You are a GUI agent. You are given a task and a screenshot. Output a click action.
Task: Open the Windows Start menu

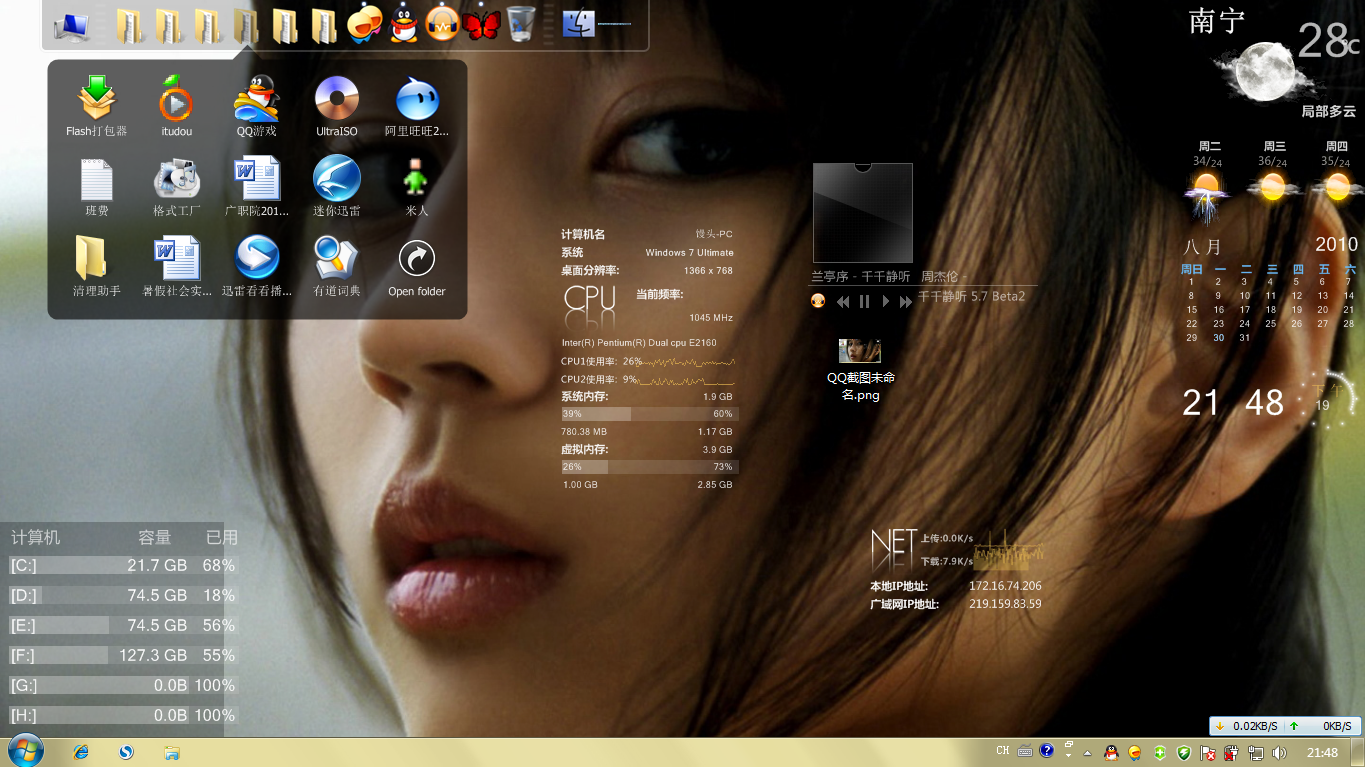coord(24,751)
